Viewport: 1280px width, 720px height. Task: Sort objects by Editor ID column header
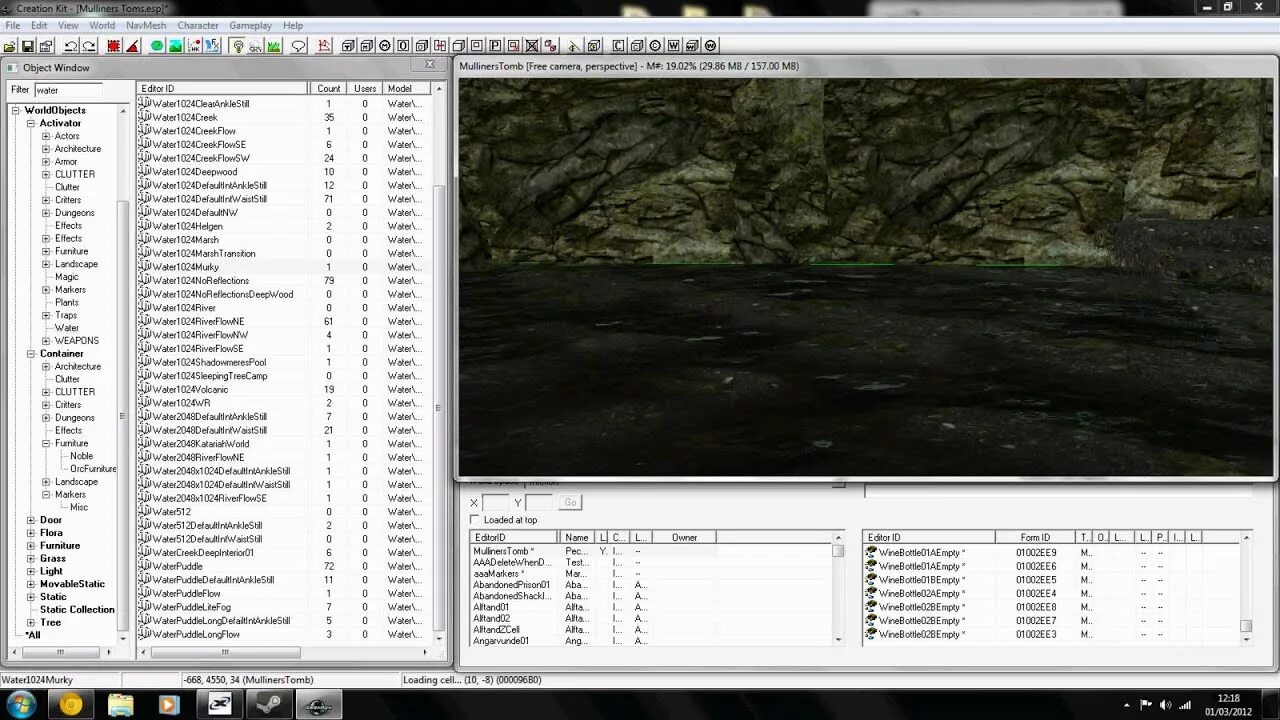[x=224, y=89]
